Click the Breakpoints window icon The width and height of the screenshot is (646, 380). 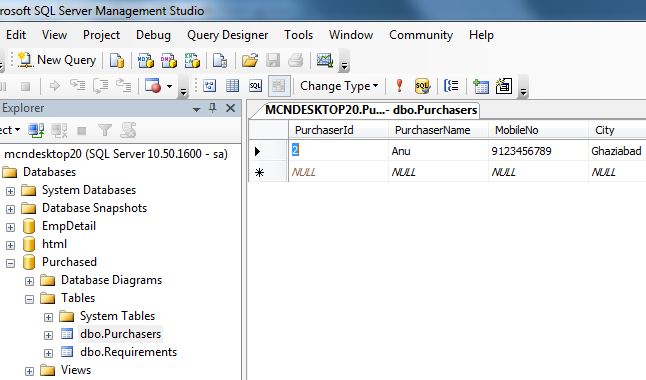[x=153, y=86]
